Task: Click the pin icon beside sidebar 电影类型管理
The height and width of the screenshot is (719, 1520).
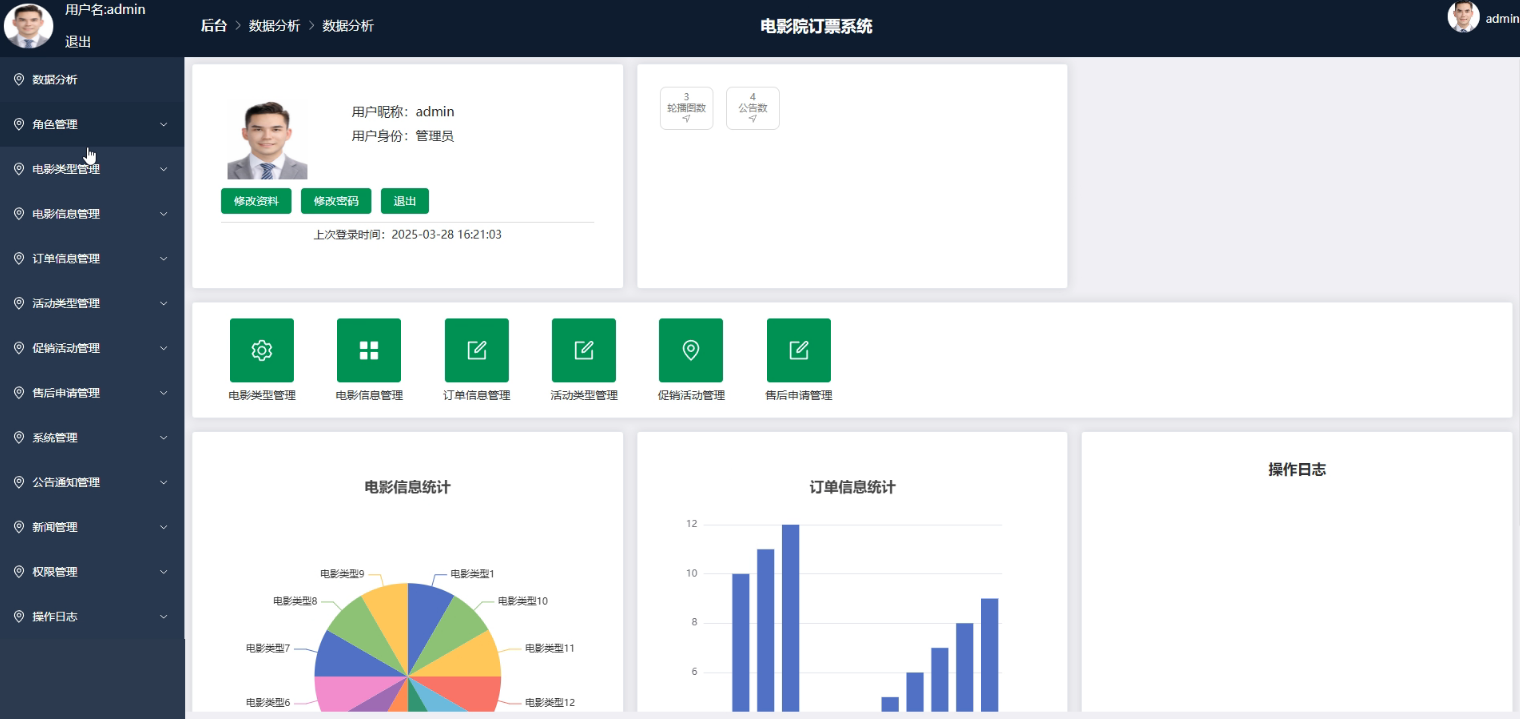Action: 19,169
